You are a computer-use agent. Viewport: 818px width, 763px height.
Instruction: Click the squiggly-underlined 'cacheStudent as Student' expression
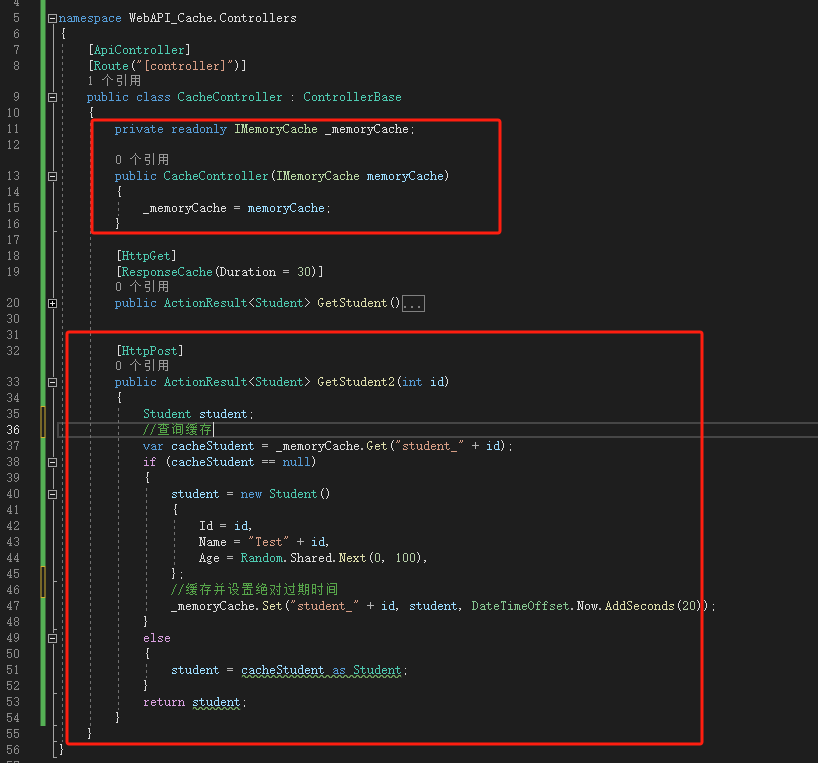320,670
